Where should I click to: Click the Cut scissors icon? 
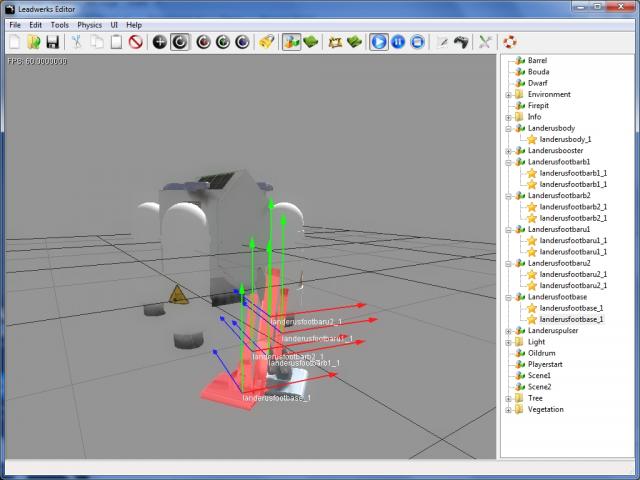(77, 42)
